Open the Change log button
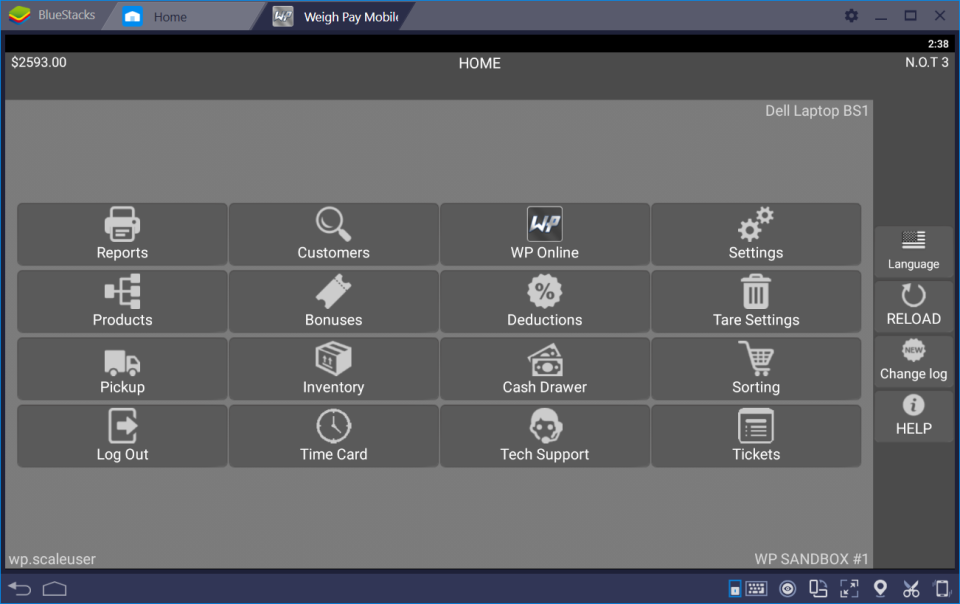This screenshot has width=960, height=604. pyautogui.click(x=913, y=360)
